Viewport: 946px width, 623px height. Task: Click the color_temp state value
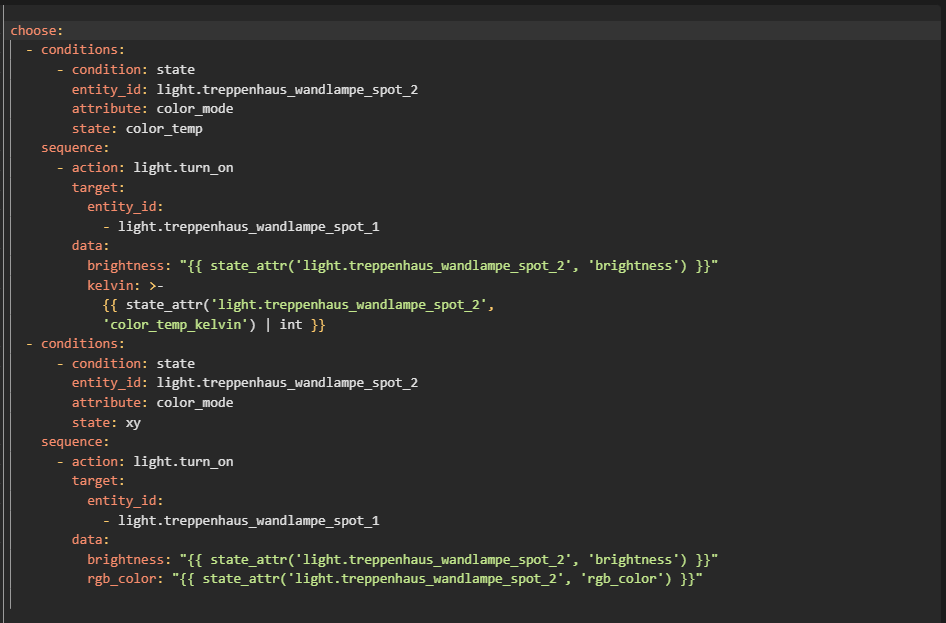pos(164,129)
